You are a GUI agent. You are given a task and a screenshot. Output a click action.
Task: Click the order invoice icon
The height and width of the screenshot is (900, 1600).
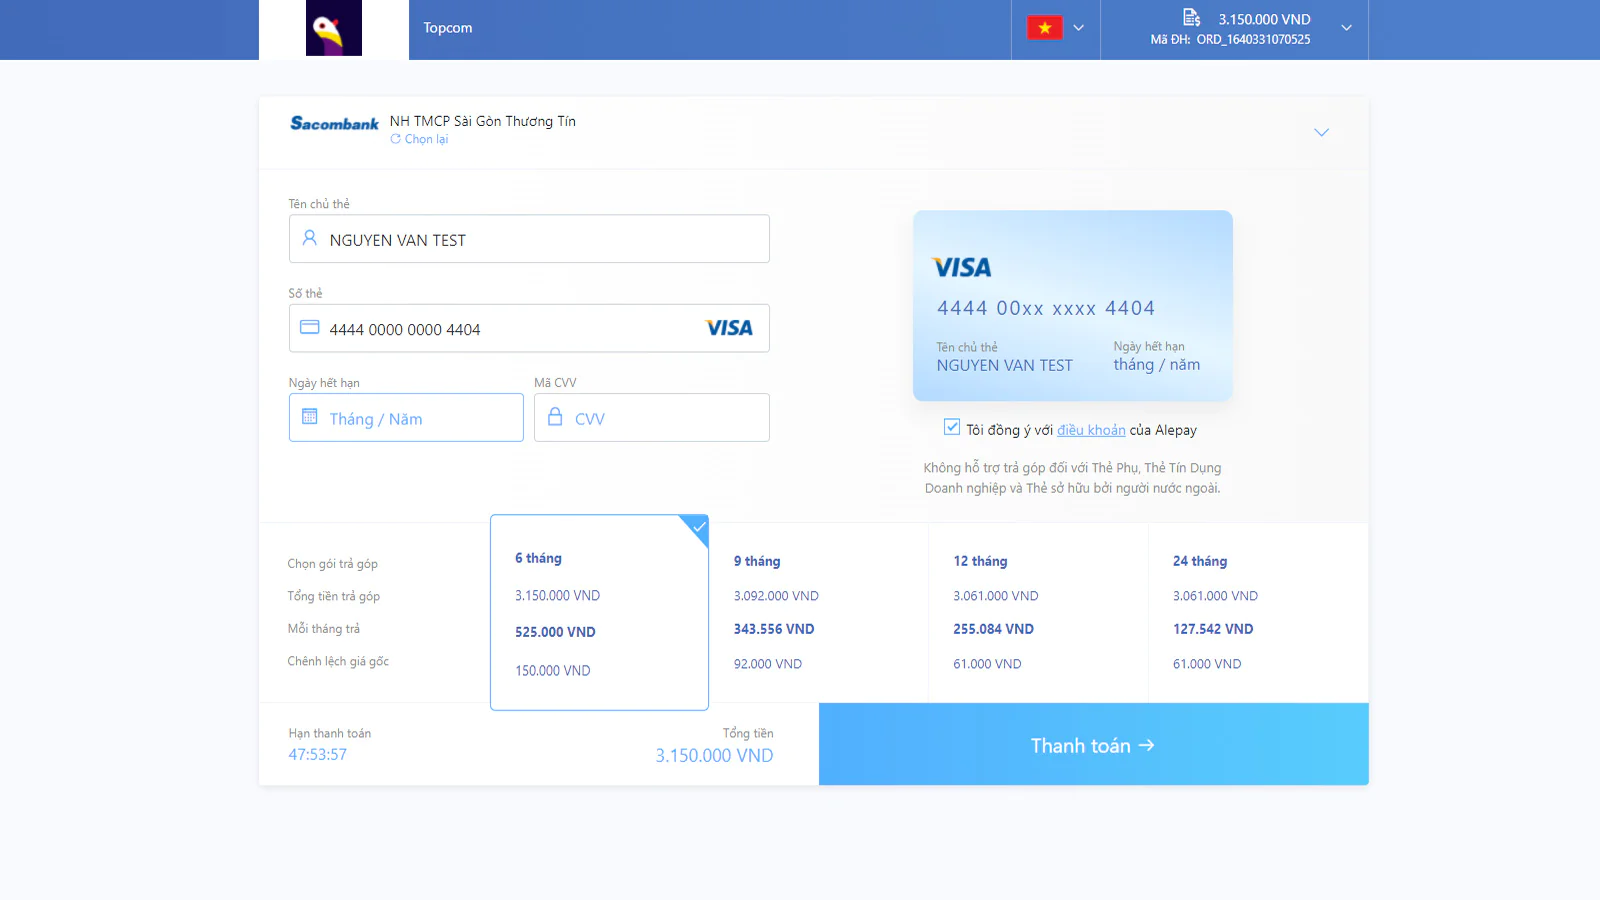(x=1191, y=17)
